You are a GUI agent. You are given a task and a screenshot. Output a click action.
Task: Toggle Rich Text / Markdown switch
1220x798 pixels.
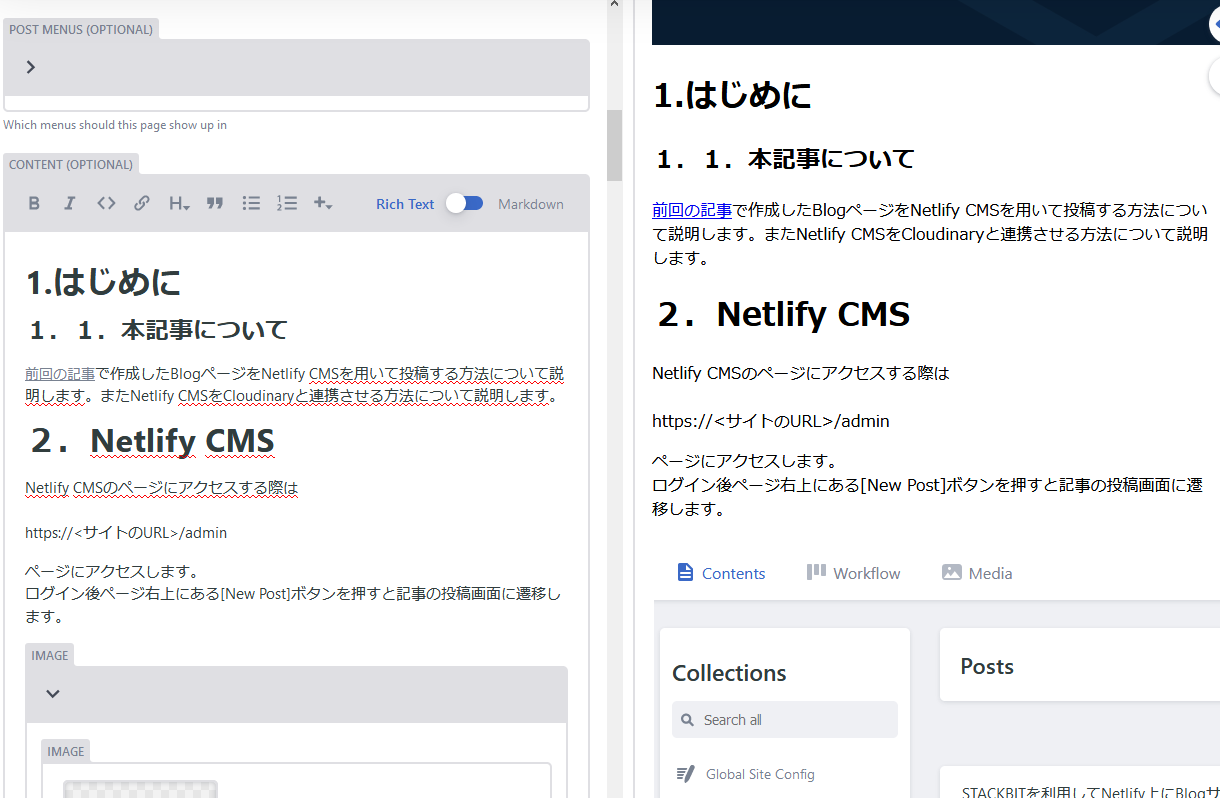[x=465, y=203]
